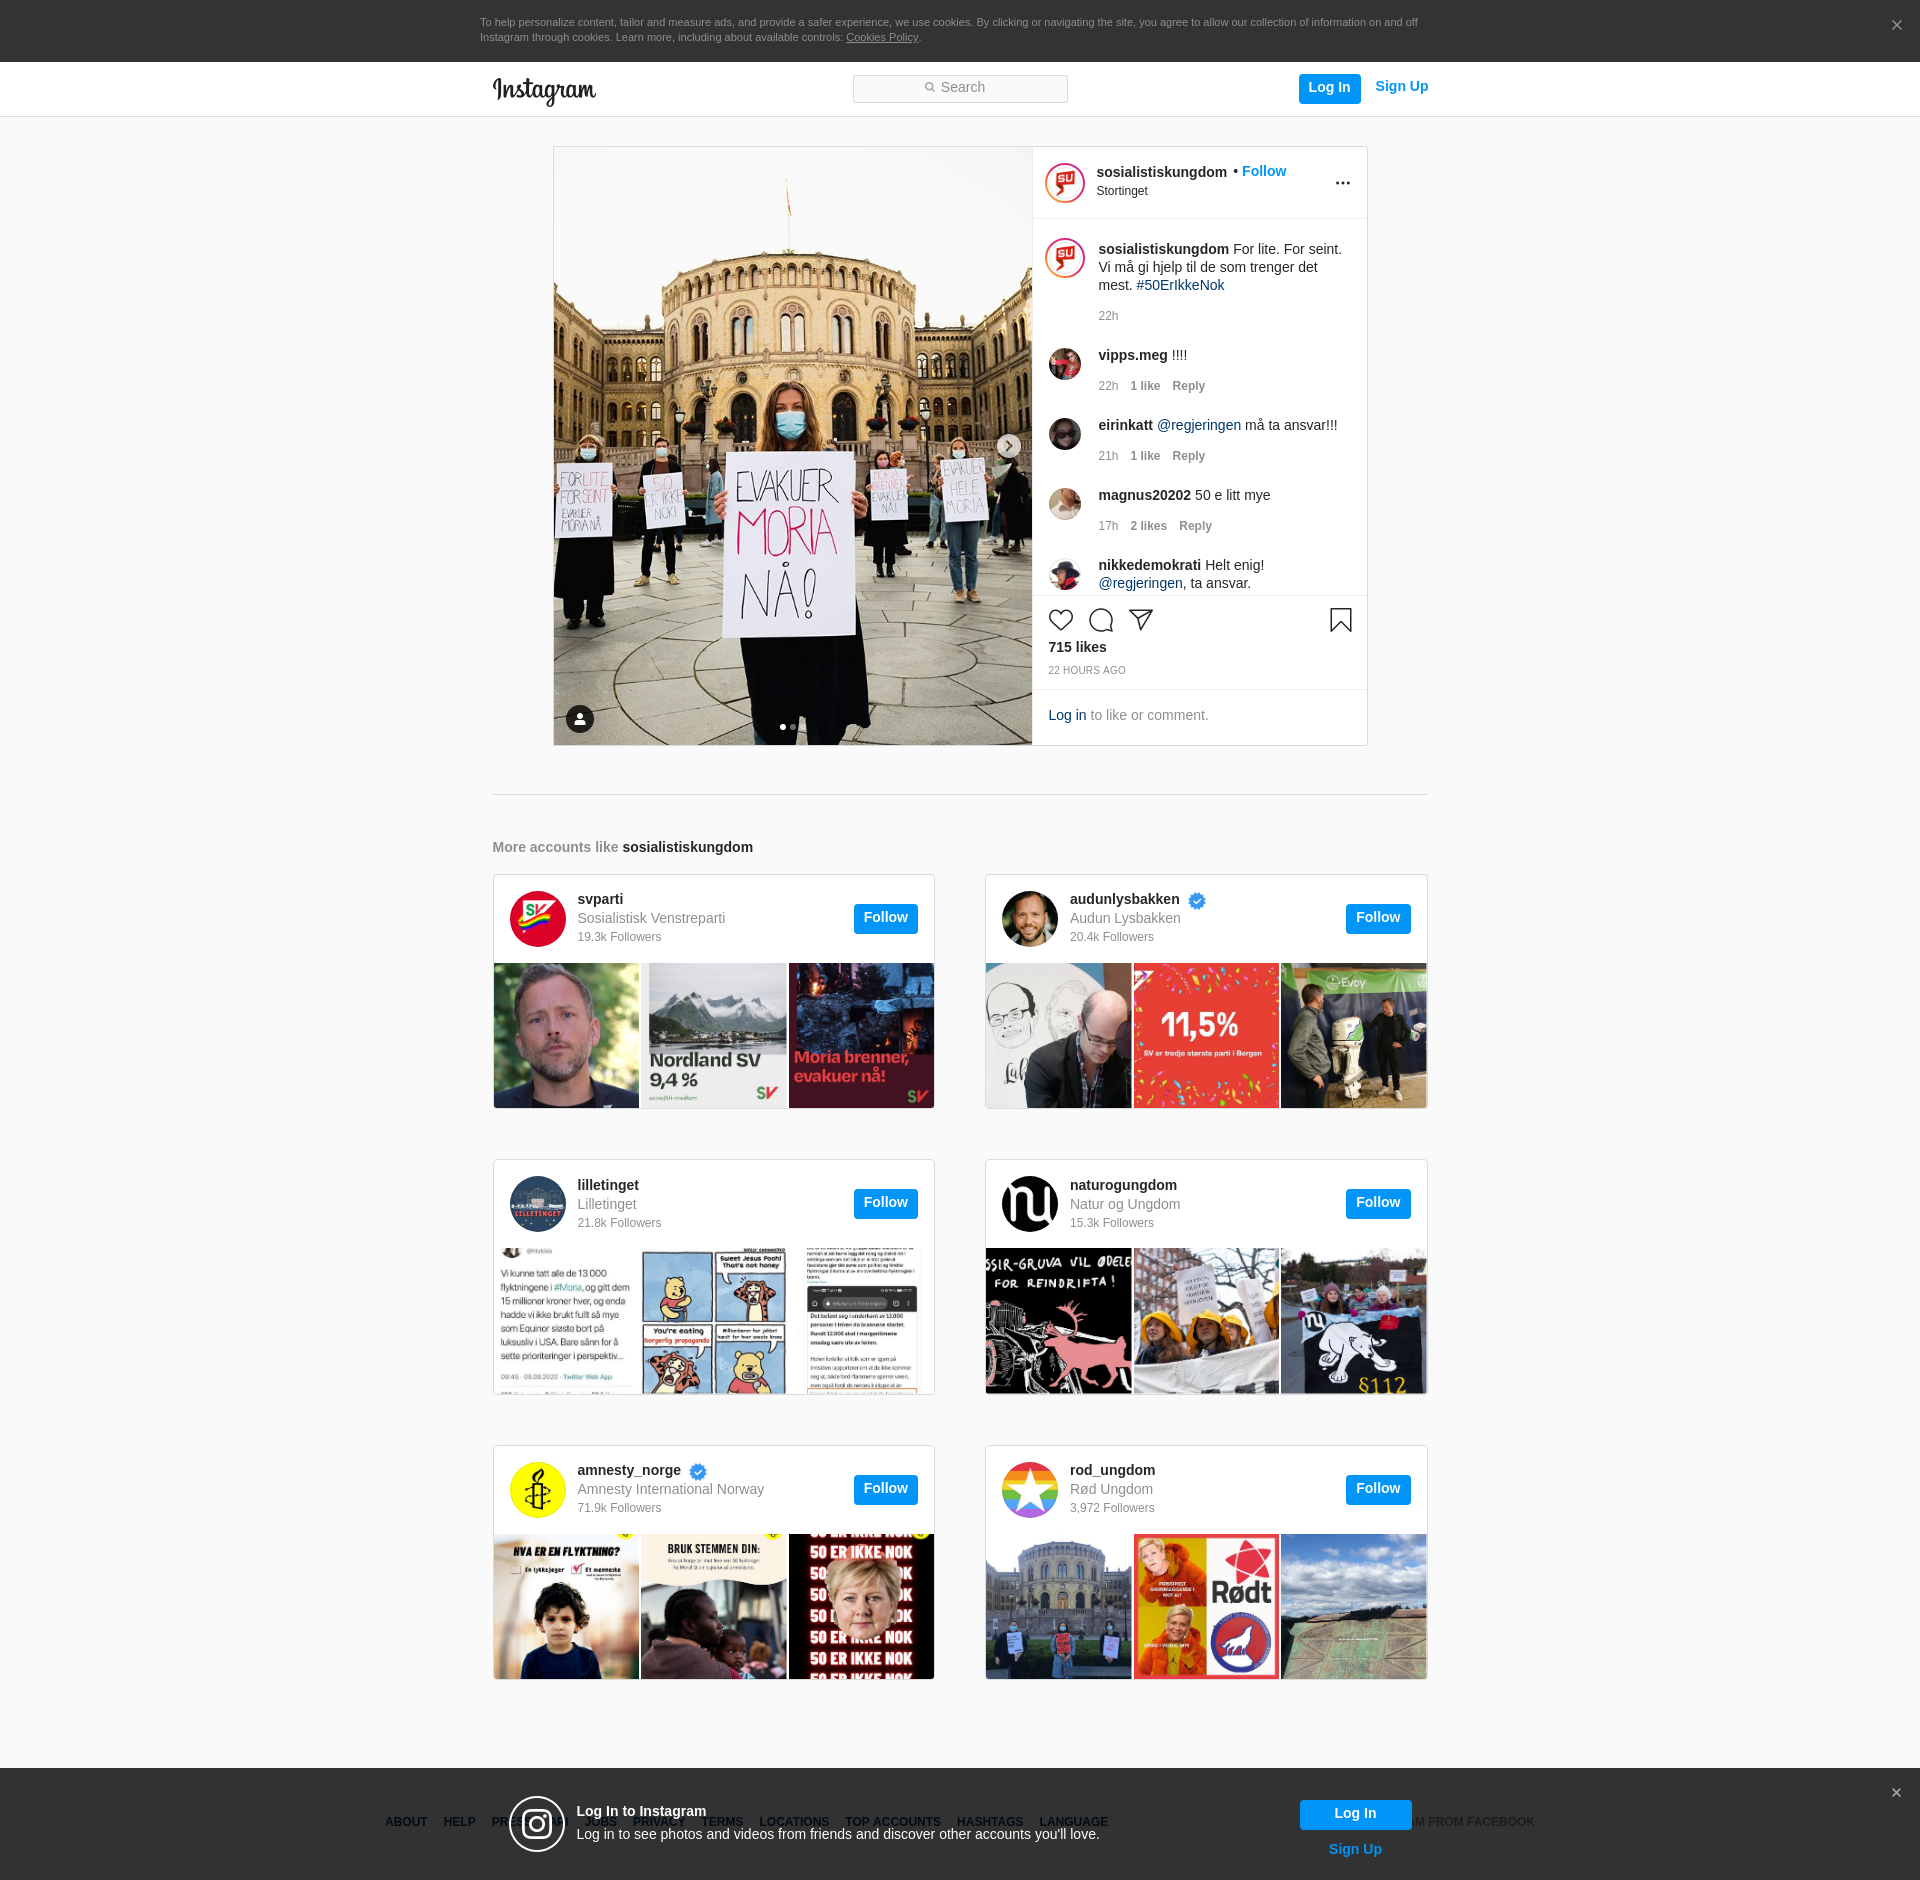The image size is (1920, 1880).
Task: Click the main protest photo
Action: (792, 446)
